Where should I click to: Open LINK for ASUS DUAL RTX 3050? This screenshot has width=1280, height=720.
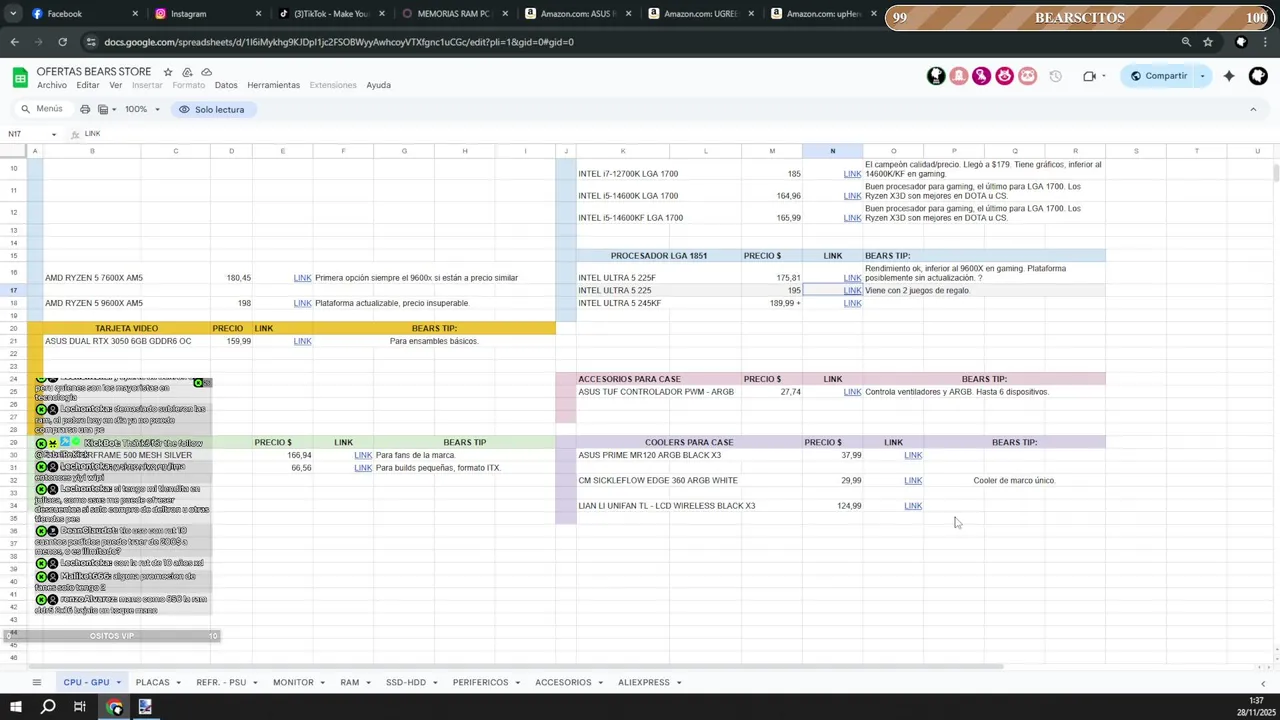(302, 341)
